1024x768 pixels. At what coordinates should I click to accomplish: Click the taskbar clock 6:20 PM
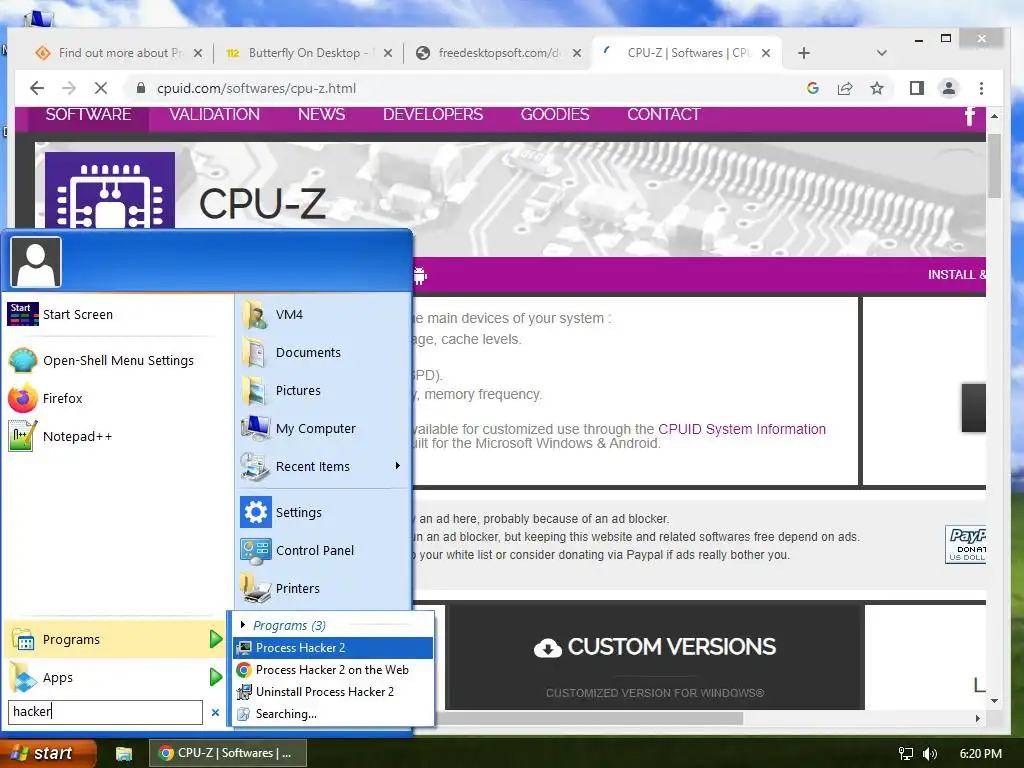tap(980, 754)
